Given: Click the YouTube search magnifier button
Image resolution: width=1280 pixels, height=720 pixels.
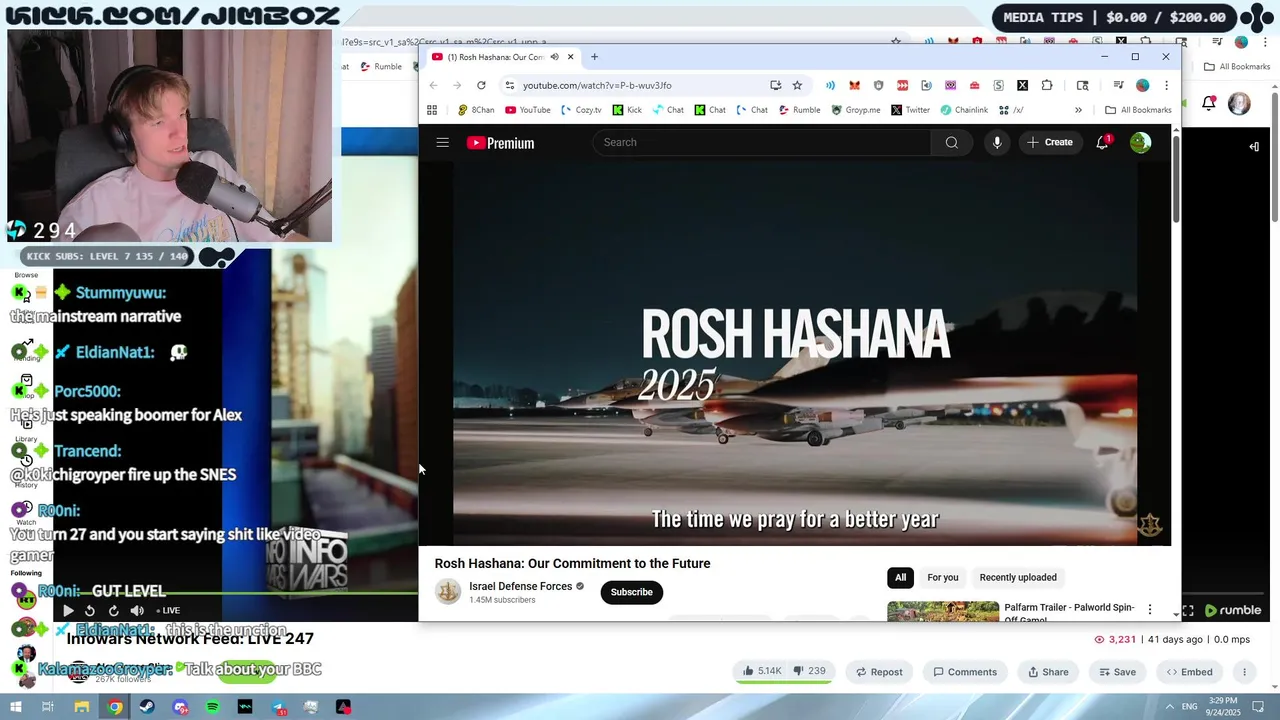Looking at the screenshot, I should point(952,142).
